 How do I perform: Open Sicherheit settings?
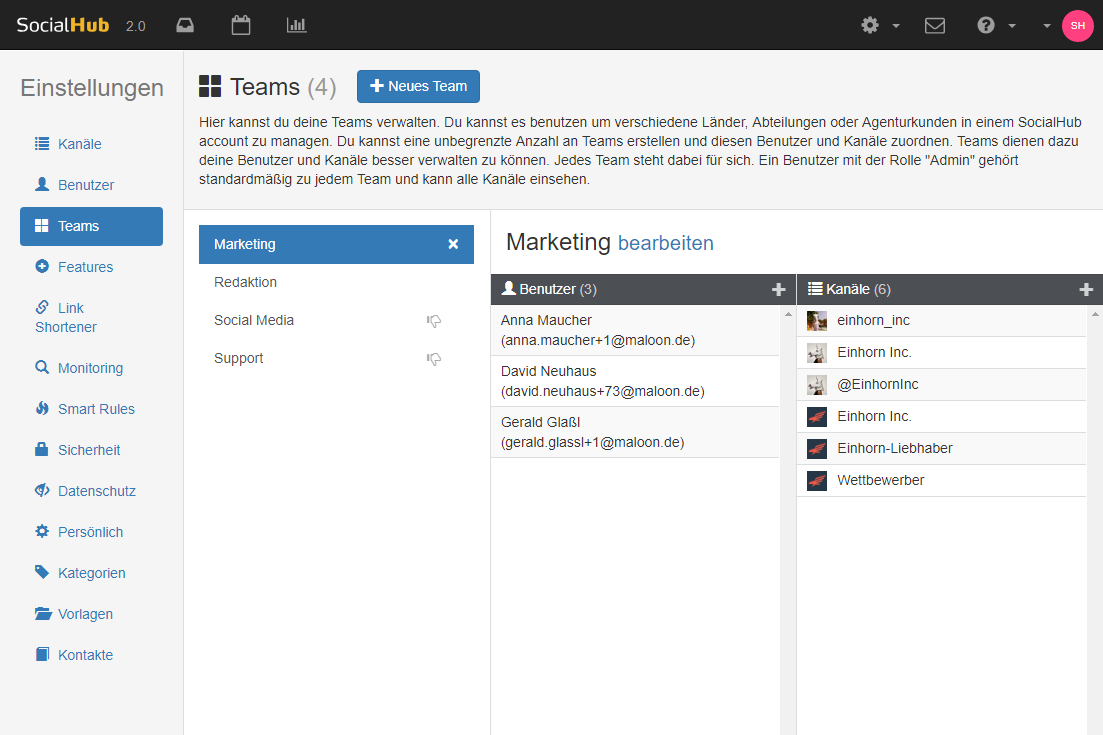(91, 450)
